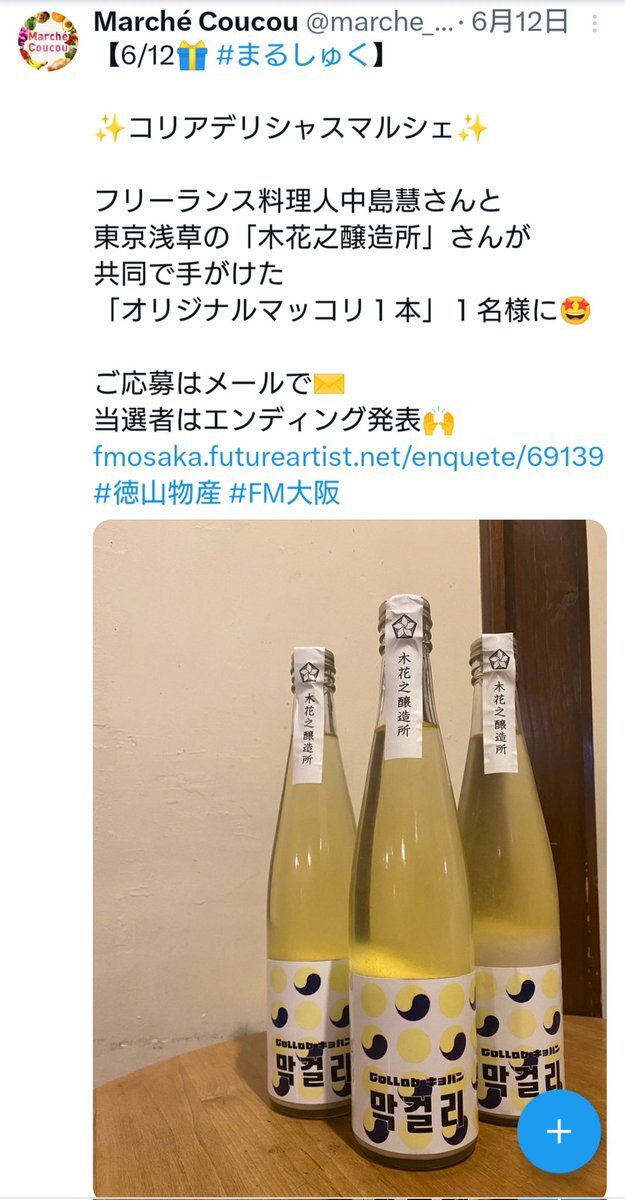Tap the sparkle emoji after コリアデリシャスマルシェ

click(473, 129)
